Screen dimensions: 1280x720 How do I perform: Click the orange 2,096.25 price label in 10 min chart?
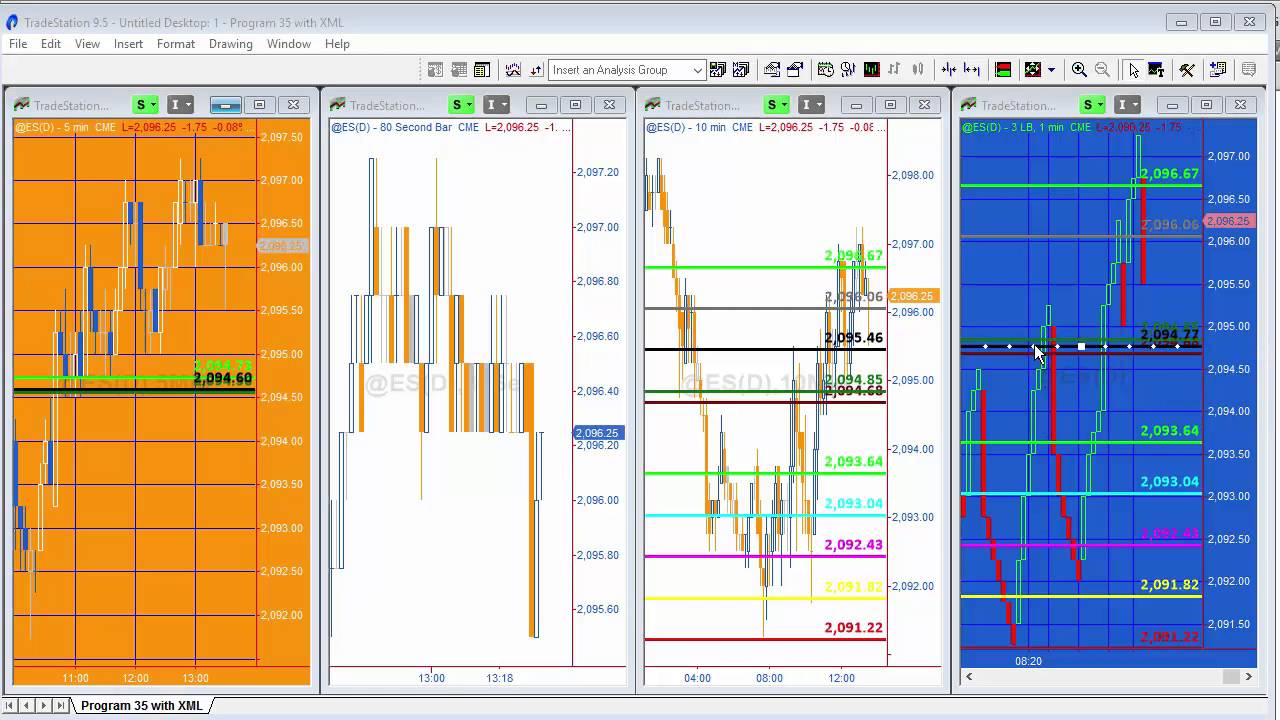[x=911, y=296]
